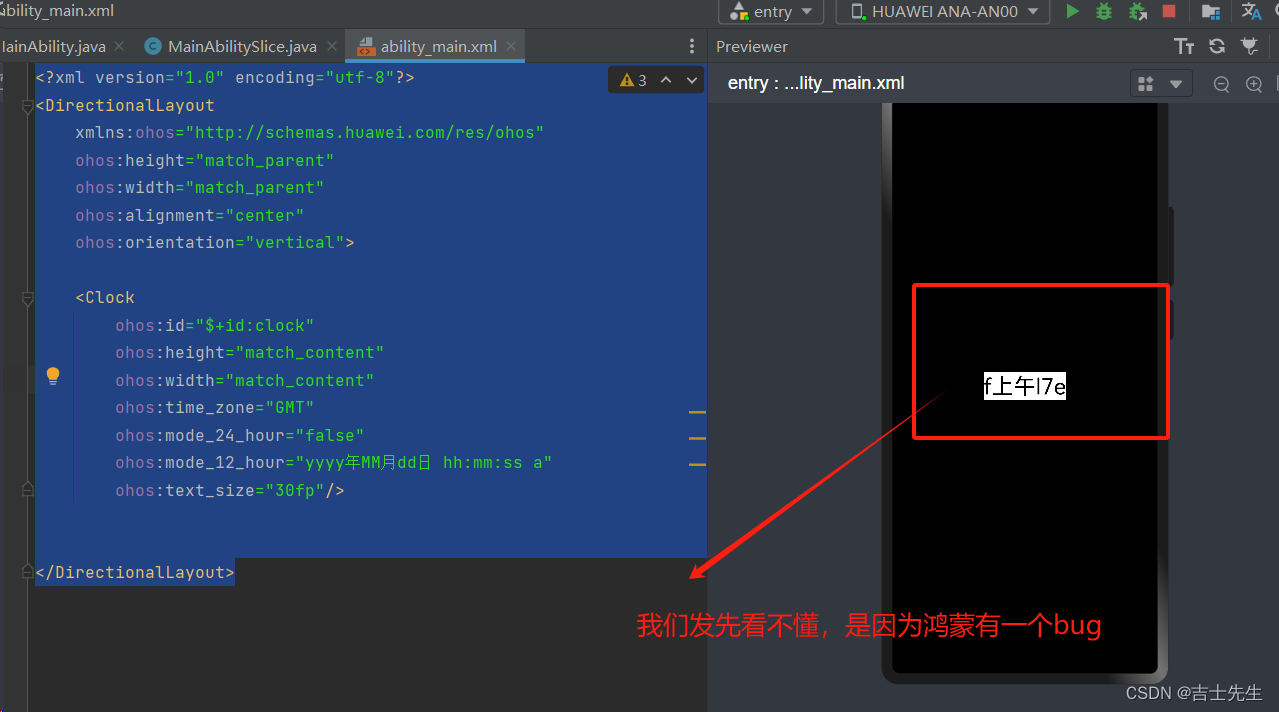This screenshot has width=1279, height=712.
Task: Click the translate language icon
Action: click(x=1251, y=11)
